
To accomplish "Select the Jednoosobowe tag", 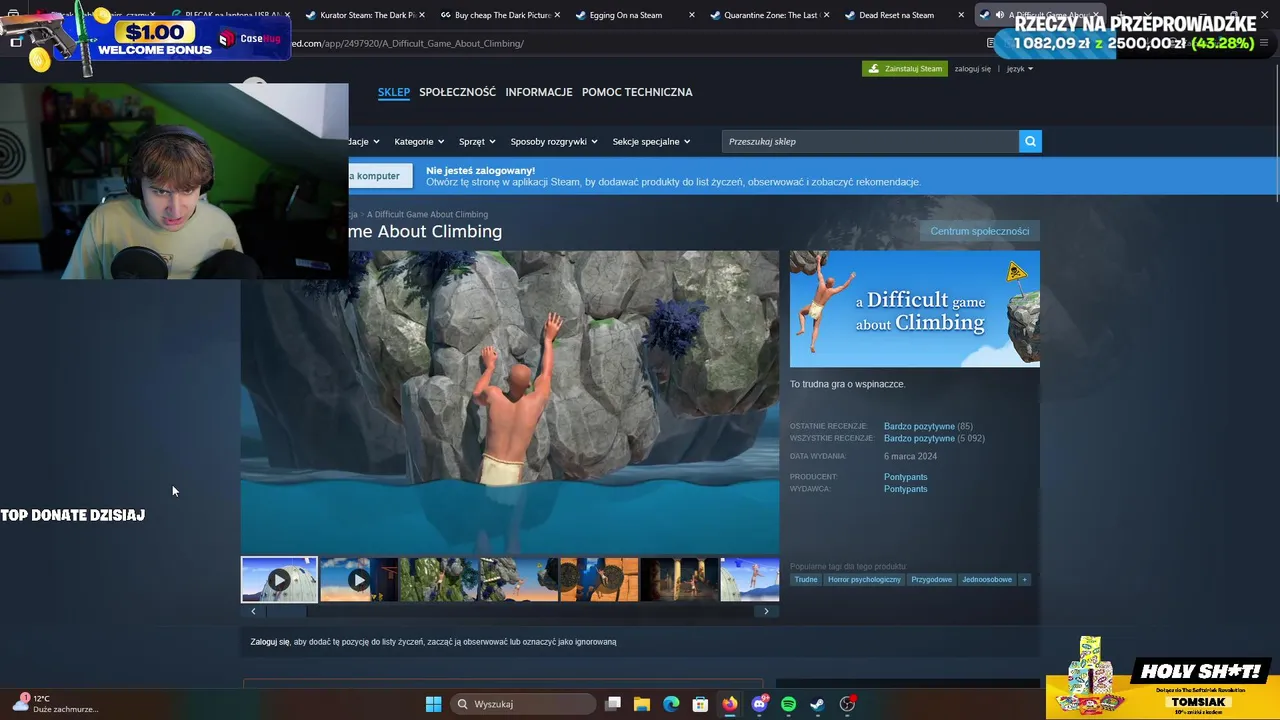I will pyautogui.click(x=987, y=579).
